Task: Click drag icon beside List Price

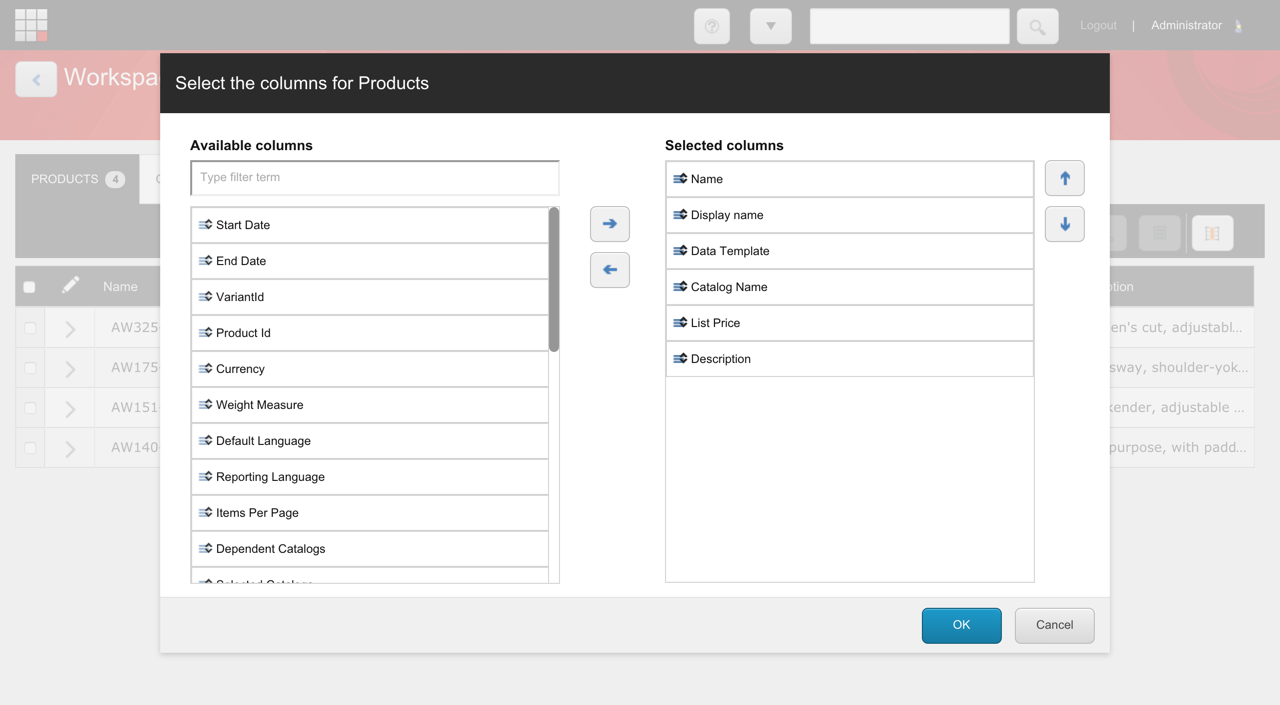Action: coord(680,323)
